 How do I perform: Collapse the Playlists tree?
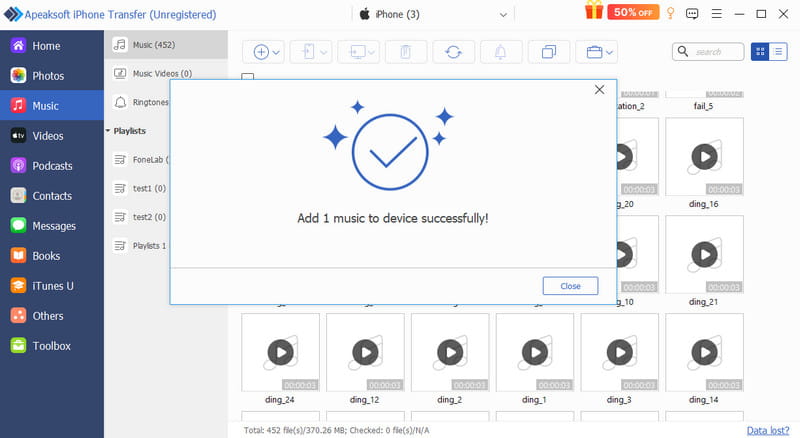[108, 131]
